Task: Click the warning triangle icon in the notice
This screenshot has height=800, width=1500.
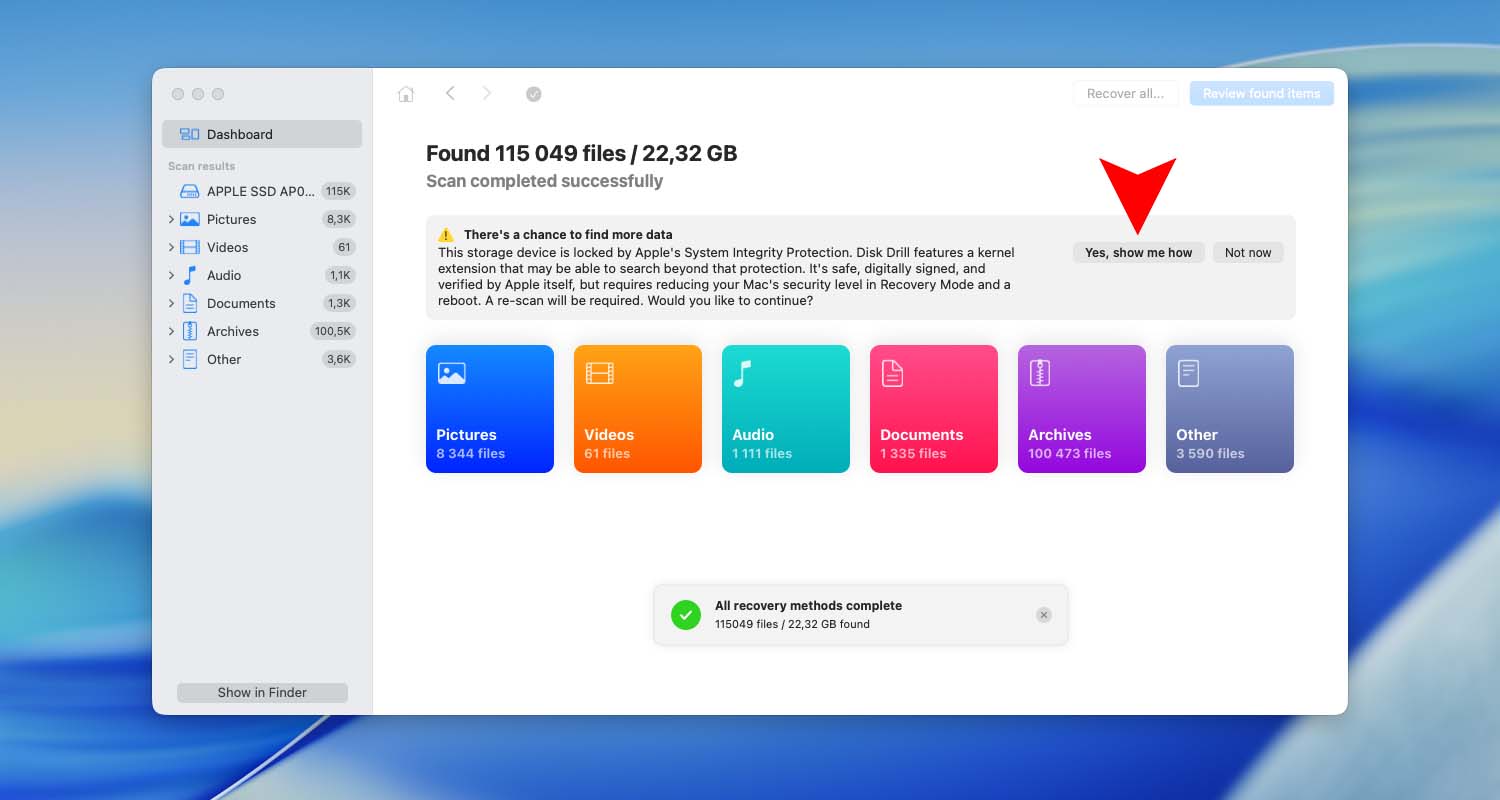Action: click(446, 235)
